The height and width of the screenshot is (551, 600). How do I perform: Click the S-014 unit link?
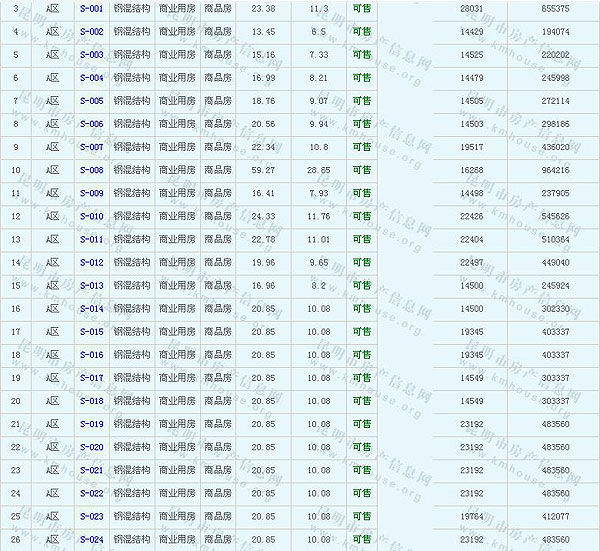pyautogui.click(x=91, y=309)
